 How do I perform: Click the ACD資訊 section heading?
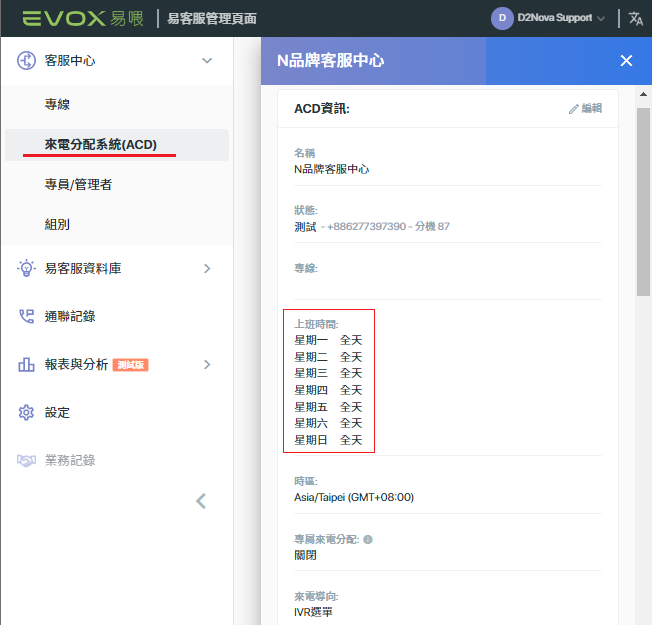click(x=322, y=109)
